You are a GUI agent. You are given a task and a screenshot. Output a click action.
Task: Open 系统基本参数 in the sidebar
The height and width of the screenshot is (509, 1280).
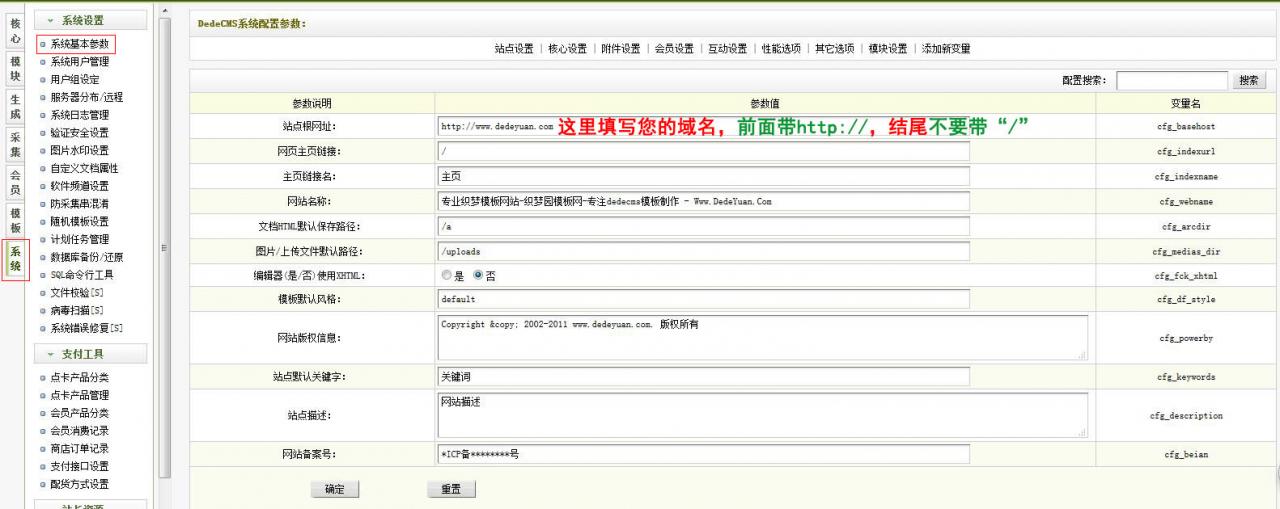coord(80,44)
